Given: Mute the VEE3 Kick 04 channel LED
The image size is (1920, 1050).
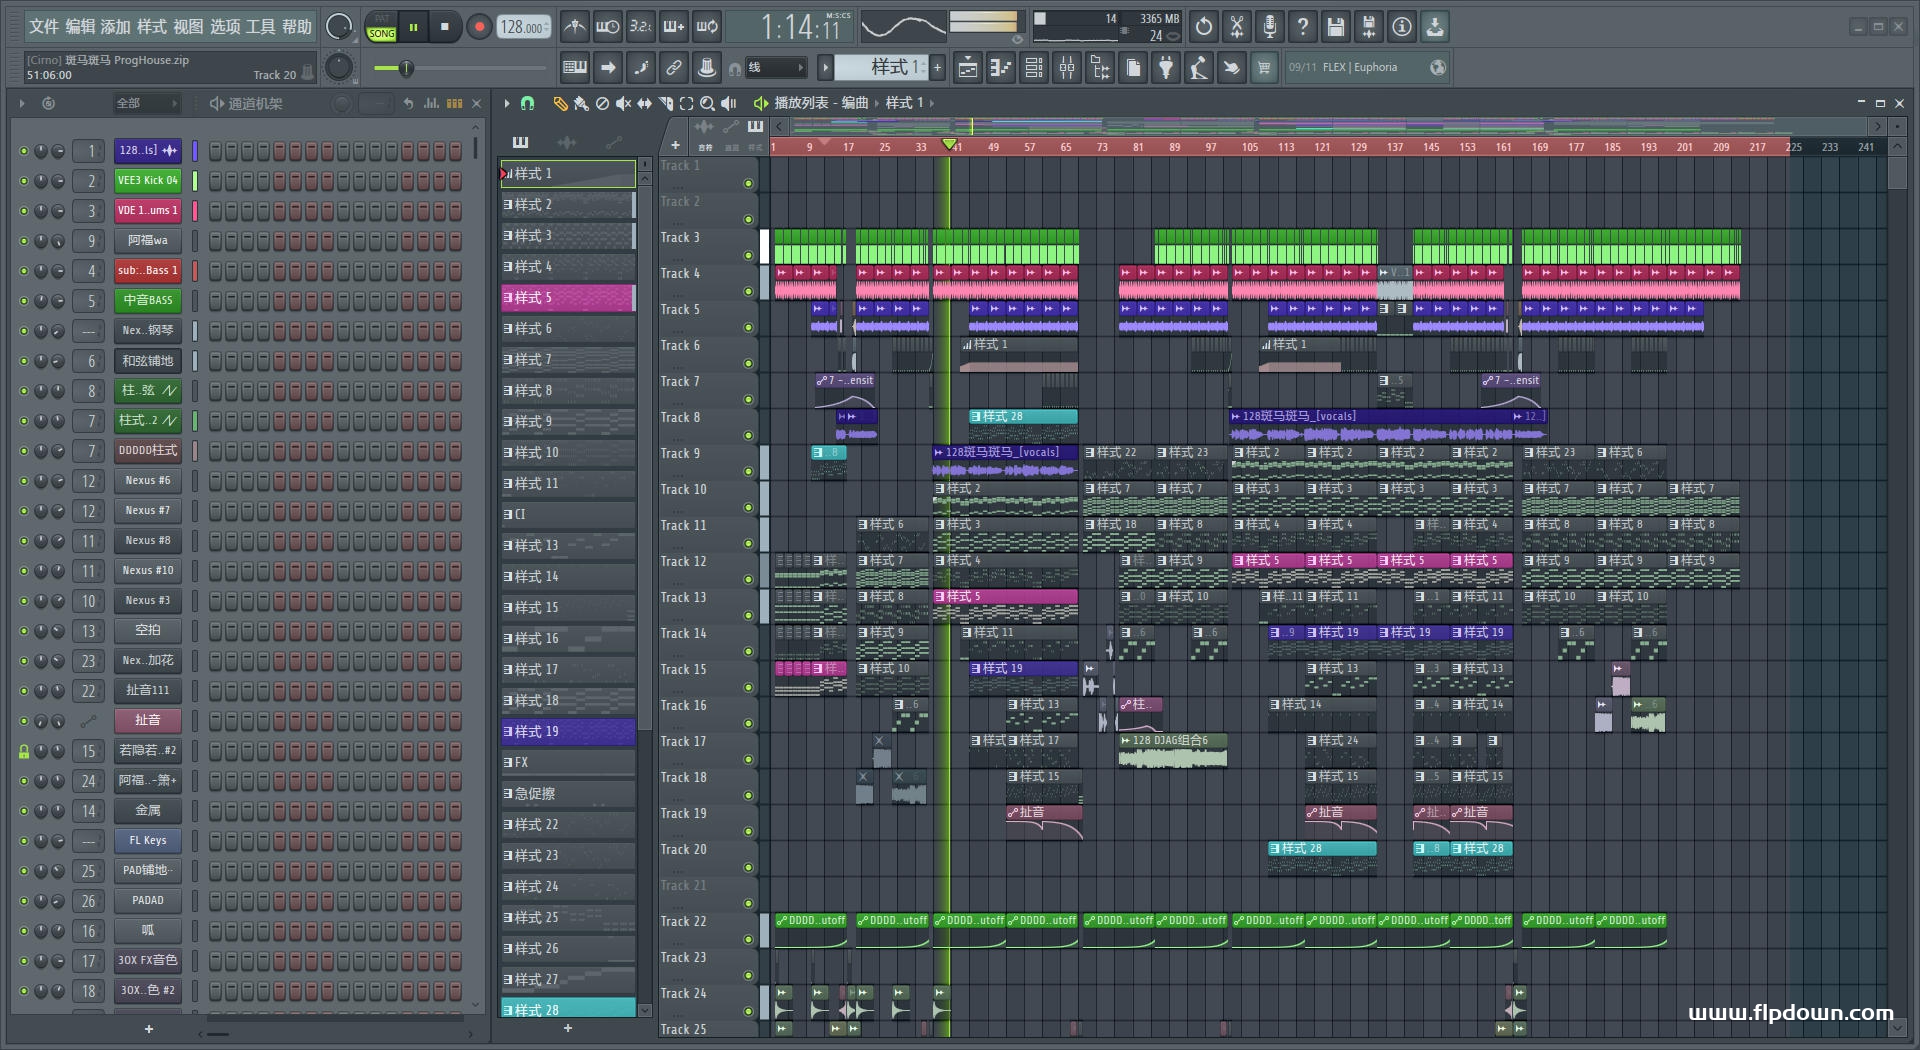Looking at the screenshot, I should tap(24, 181).
